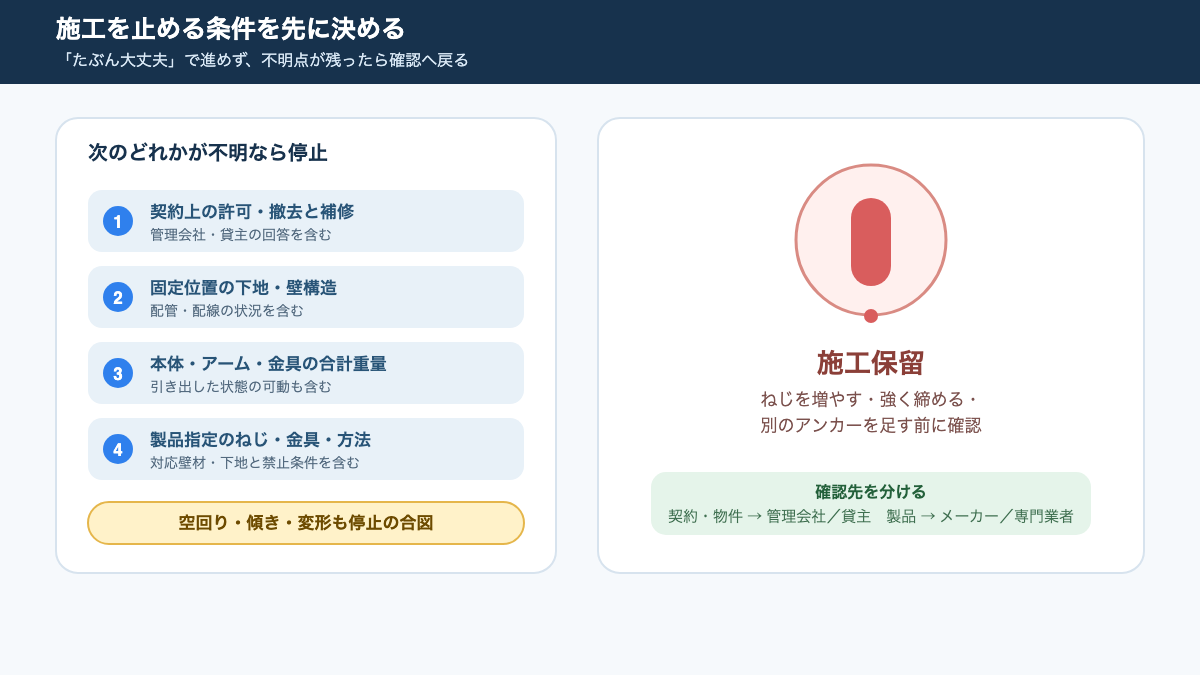Click the yellow 空回り・傾き・変形も停止の合図 banner
The width and height of the screenshot is (1200, 675).
click(x=306, y=523)
